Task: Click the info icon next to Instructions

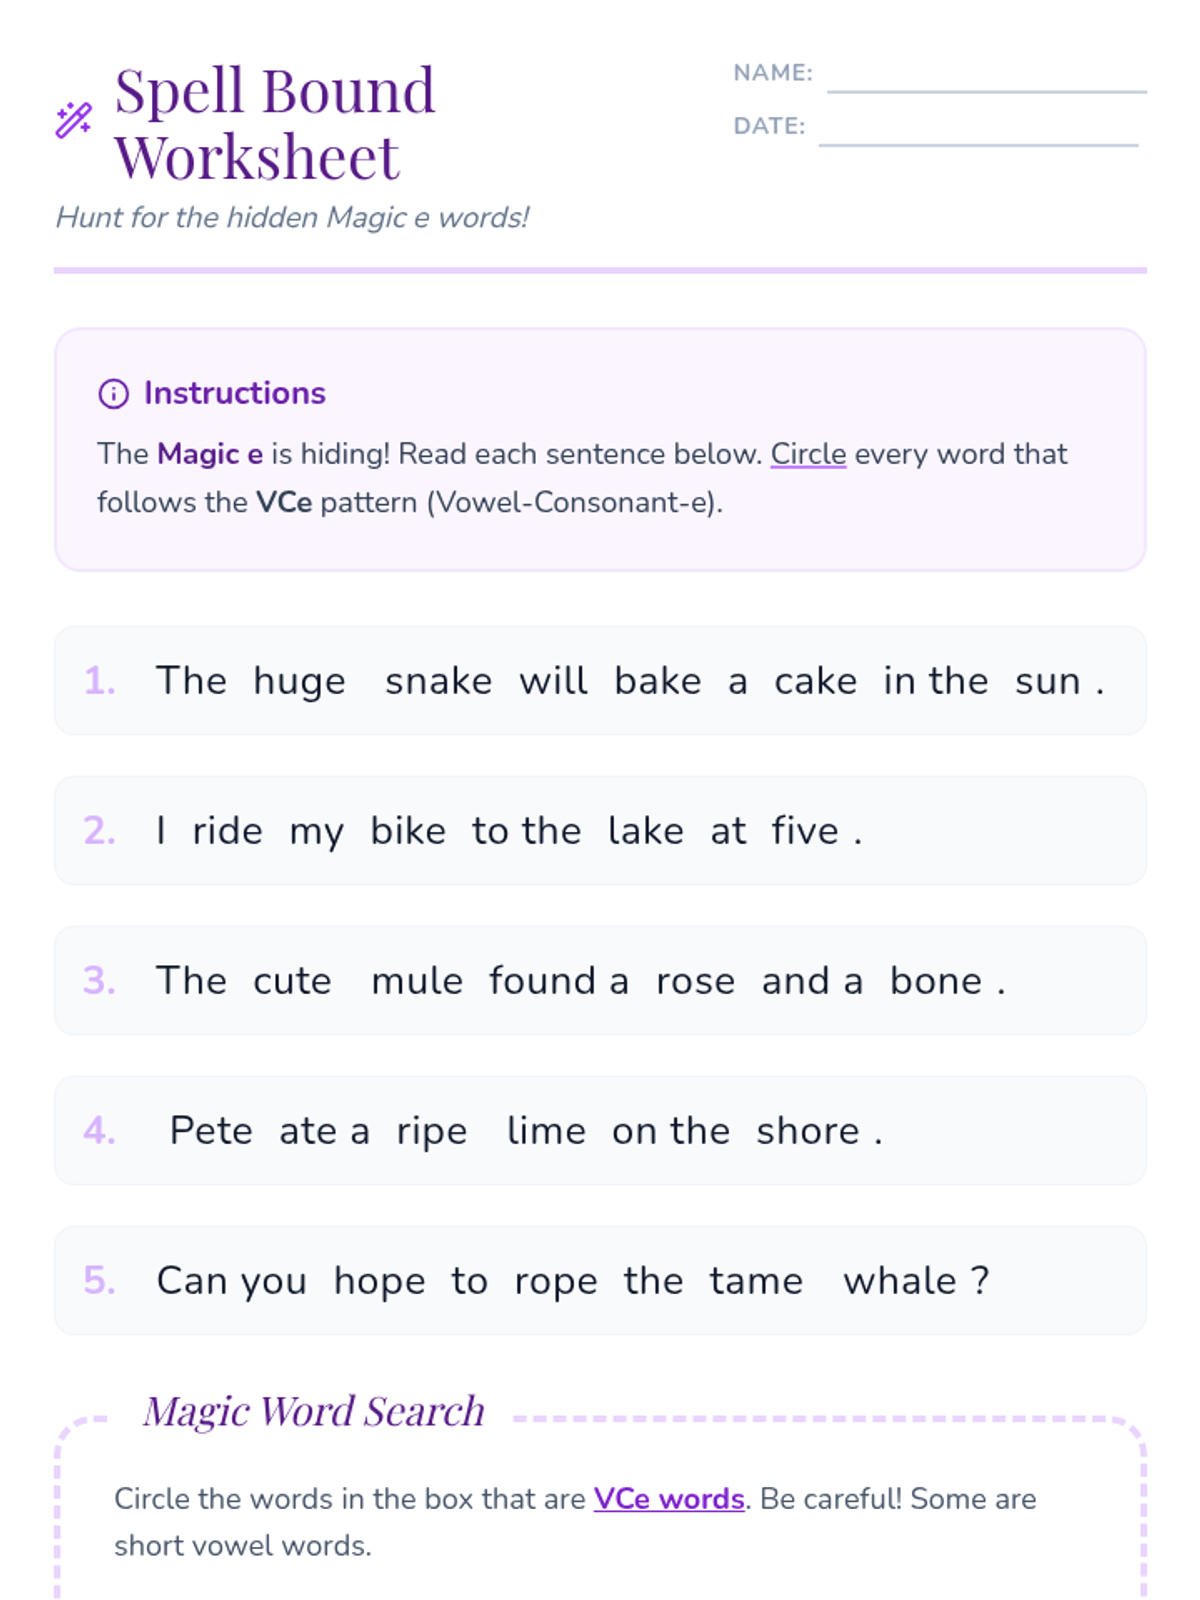Action: pyautogui.click(x=113, y=394)
